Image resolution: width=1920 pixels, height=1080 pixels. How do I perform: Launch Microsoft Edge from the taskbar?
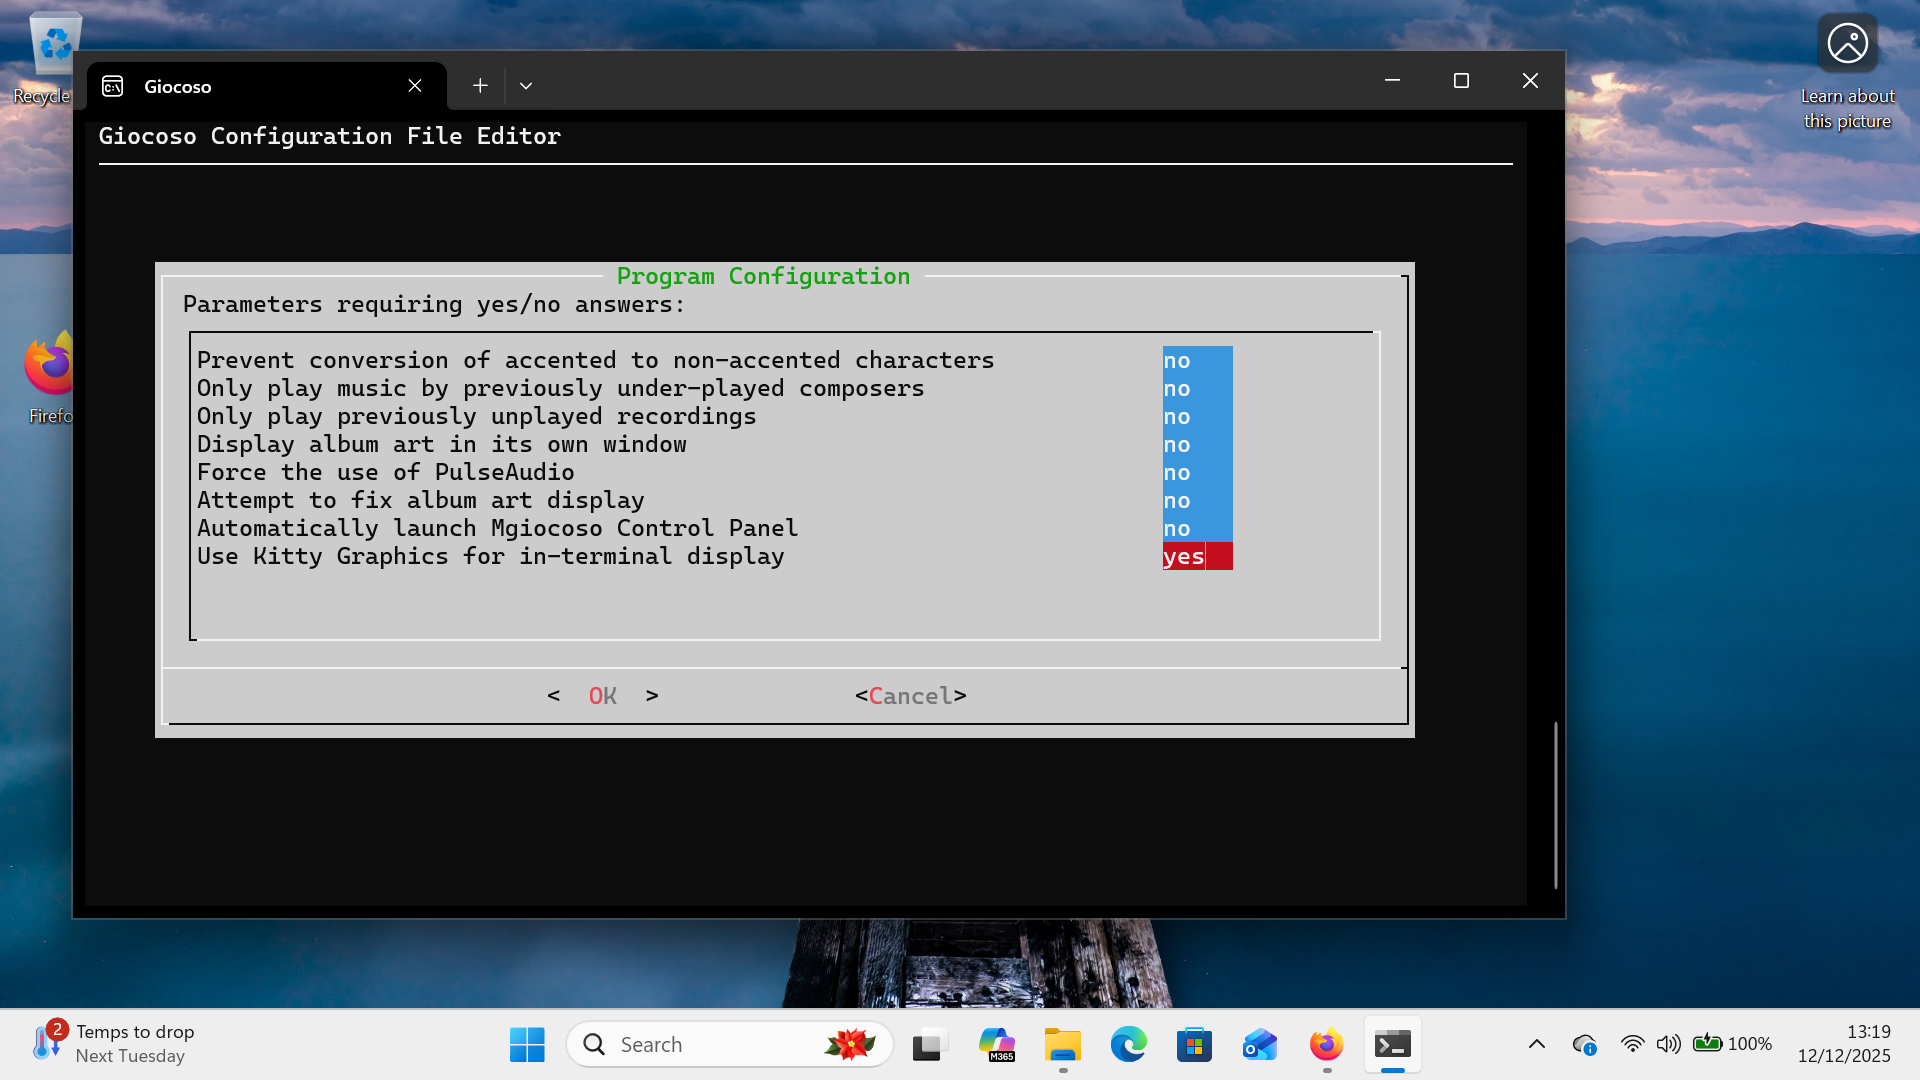tap(1128, 1043)
